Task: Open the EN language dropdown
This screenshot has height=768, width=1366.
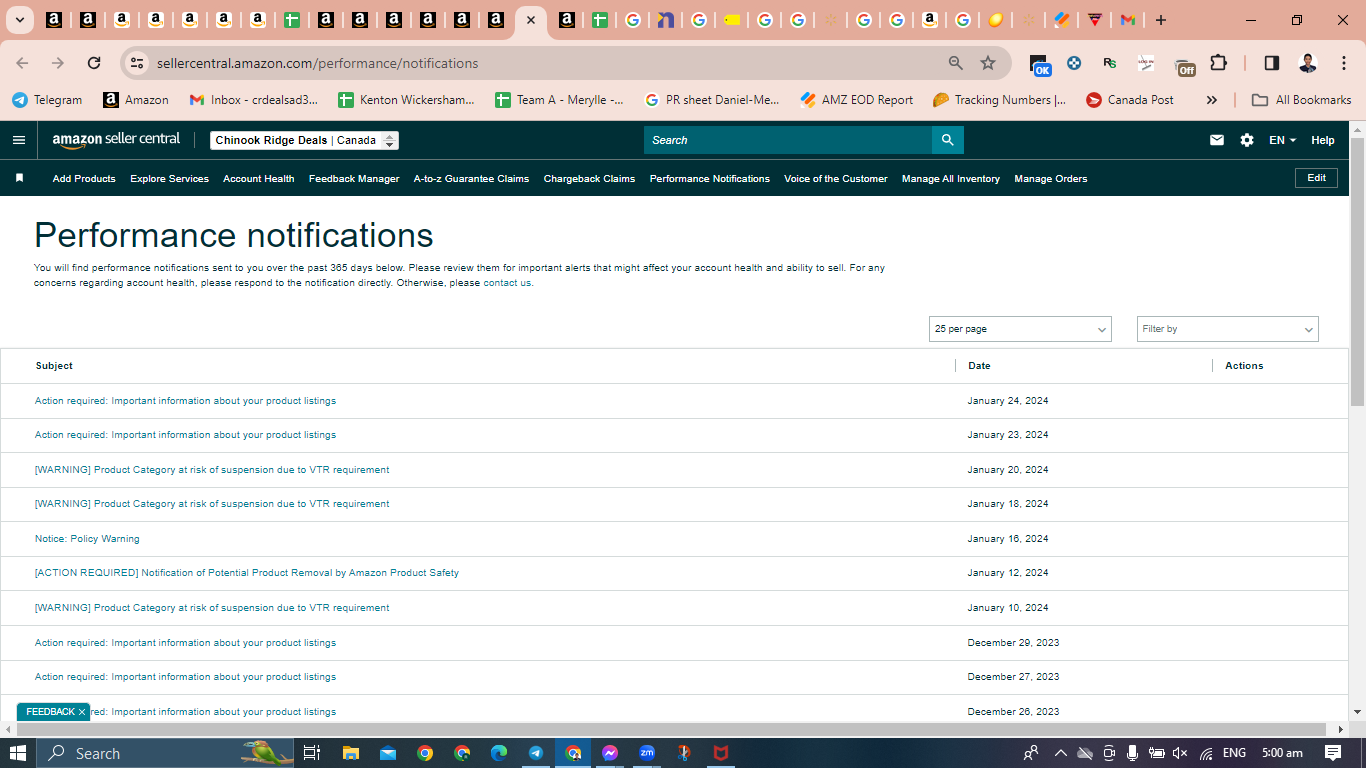Action: point(1282,140)
